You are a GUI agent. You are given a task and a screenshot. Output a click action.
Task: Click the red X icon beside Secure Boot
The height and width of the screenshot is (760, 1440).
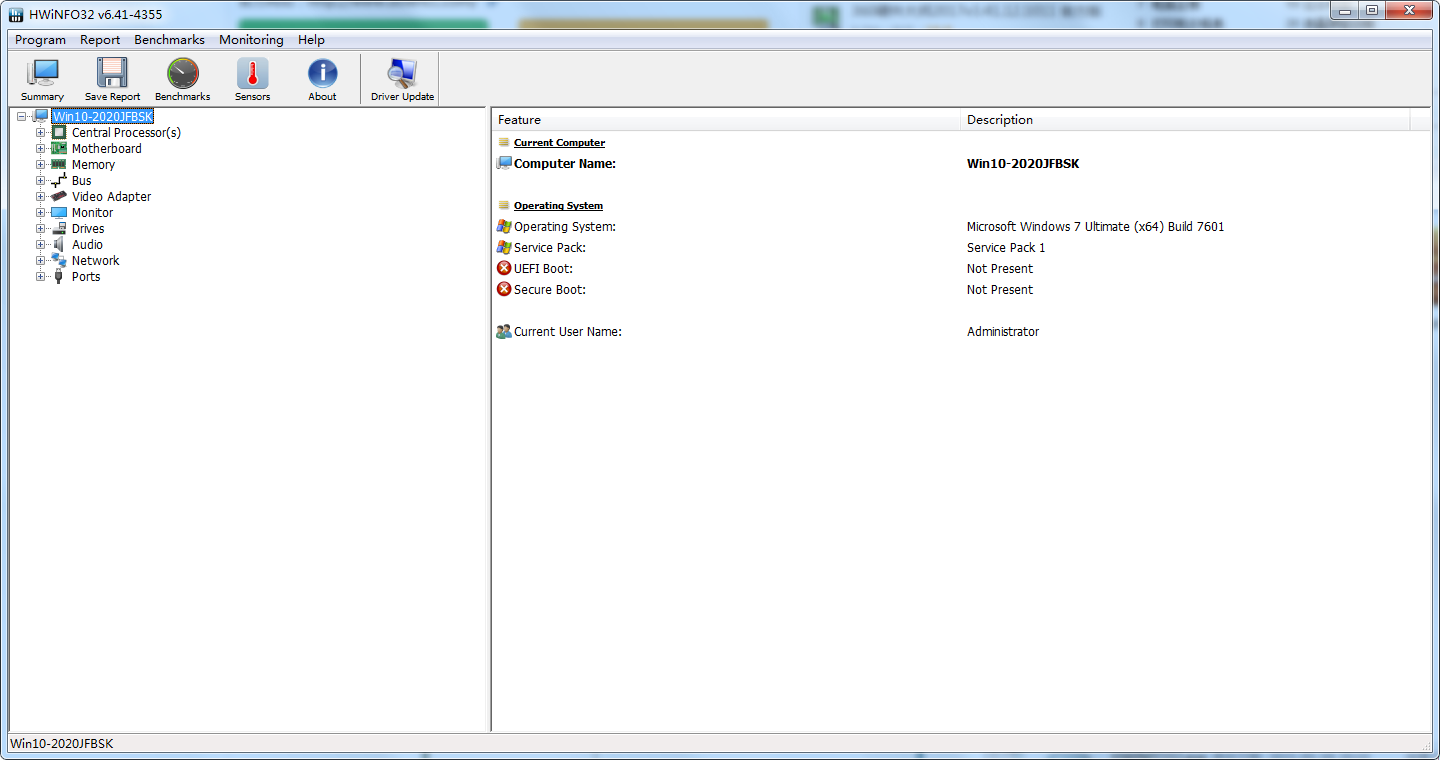coord(504,289)
